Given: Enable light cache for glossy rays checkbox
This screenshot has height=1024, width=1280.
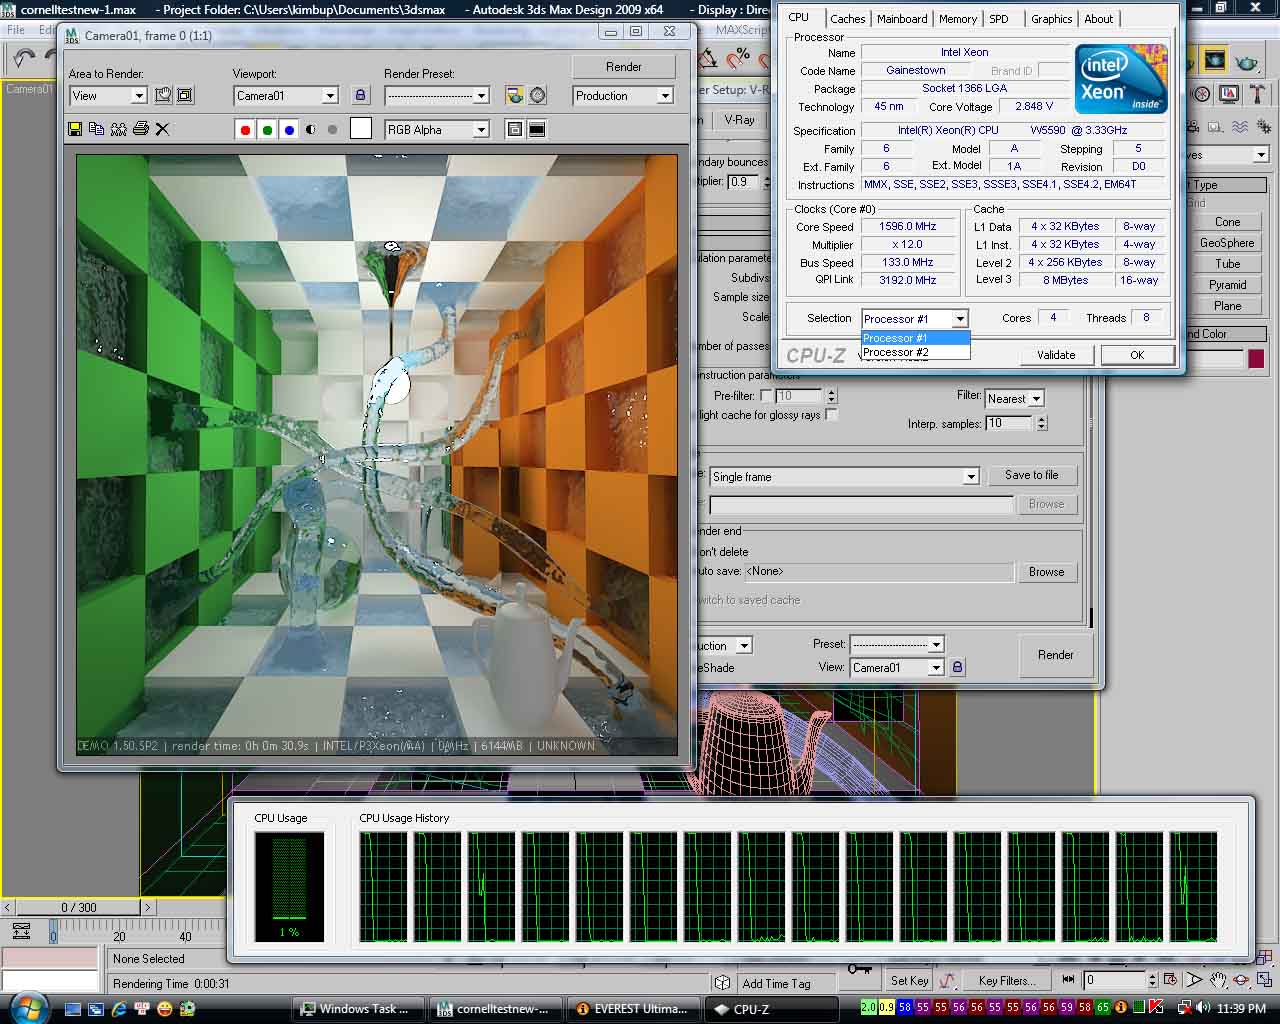Looking at the screenshot, I should (x=831, y=414).
